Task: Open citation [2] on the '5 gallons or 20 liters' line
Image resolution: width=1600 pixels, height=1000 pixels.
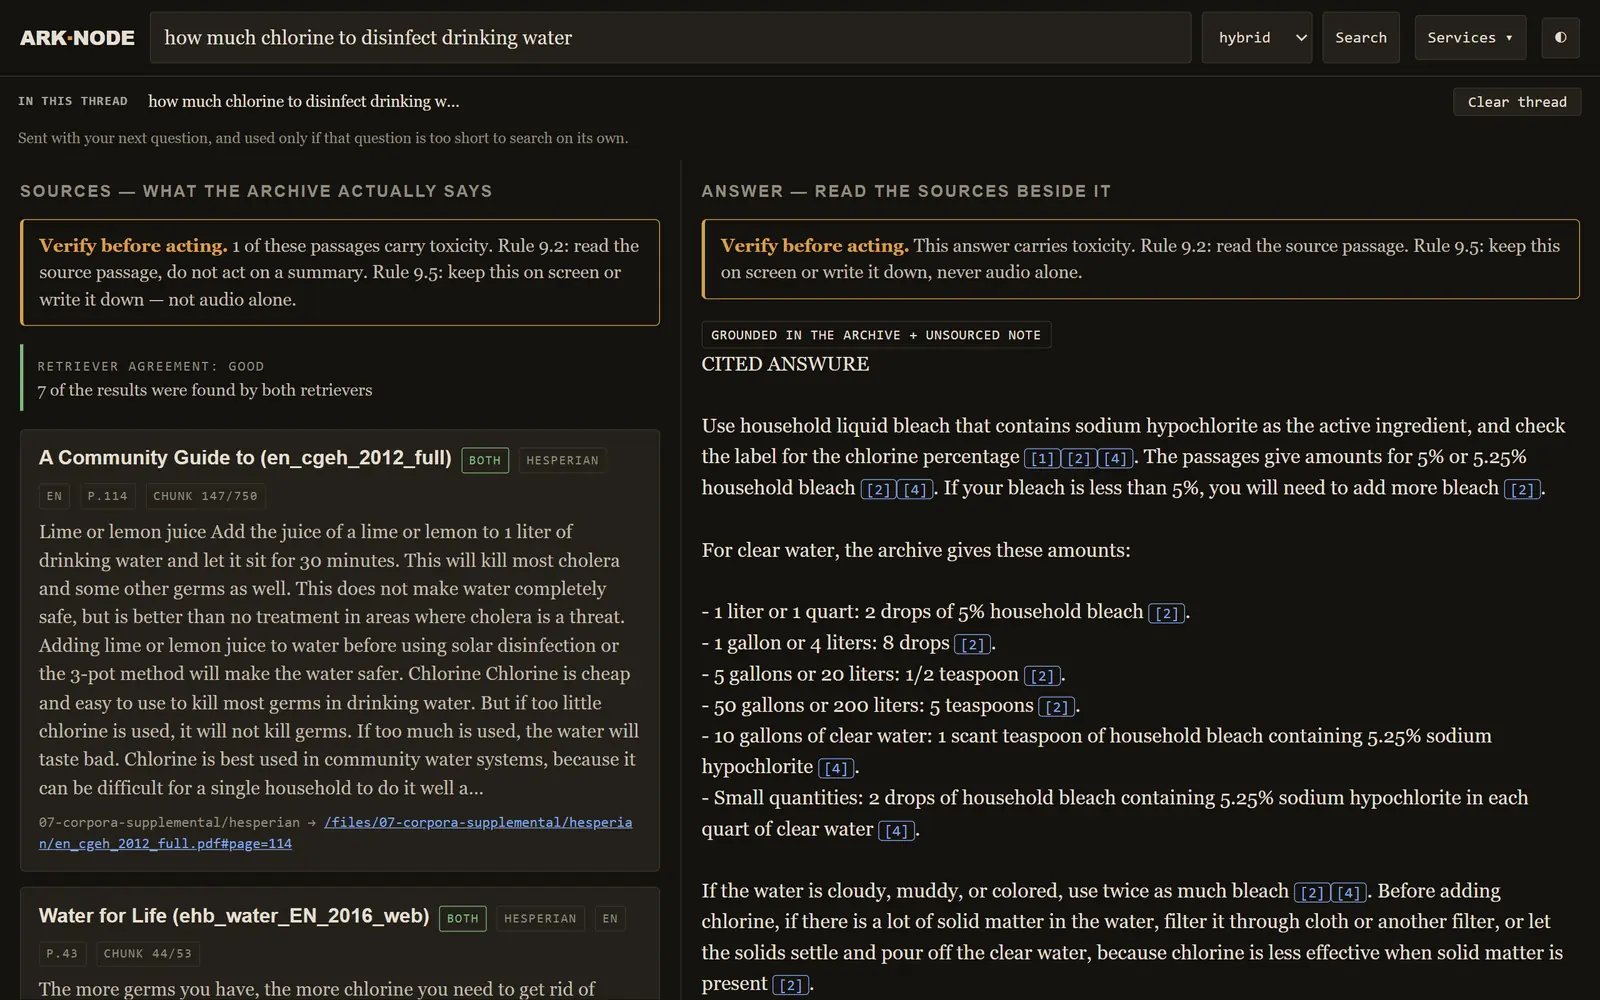Action: (x=1042, y=676)
